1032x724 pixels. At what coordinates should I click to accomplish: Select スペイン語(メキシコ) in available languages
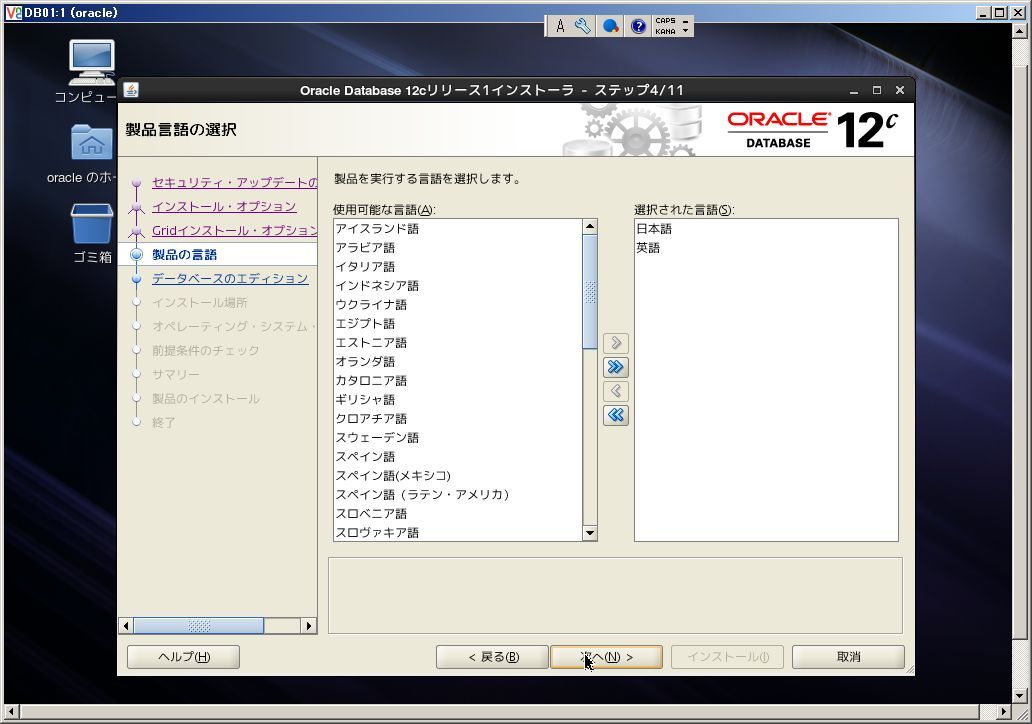(458, 476)
